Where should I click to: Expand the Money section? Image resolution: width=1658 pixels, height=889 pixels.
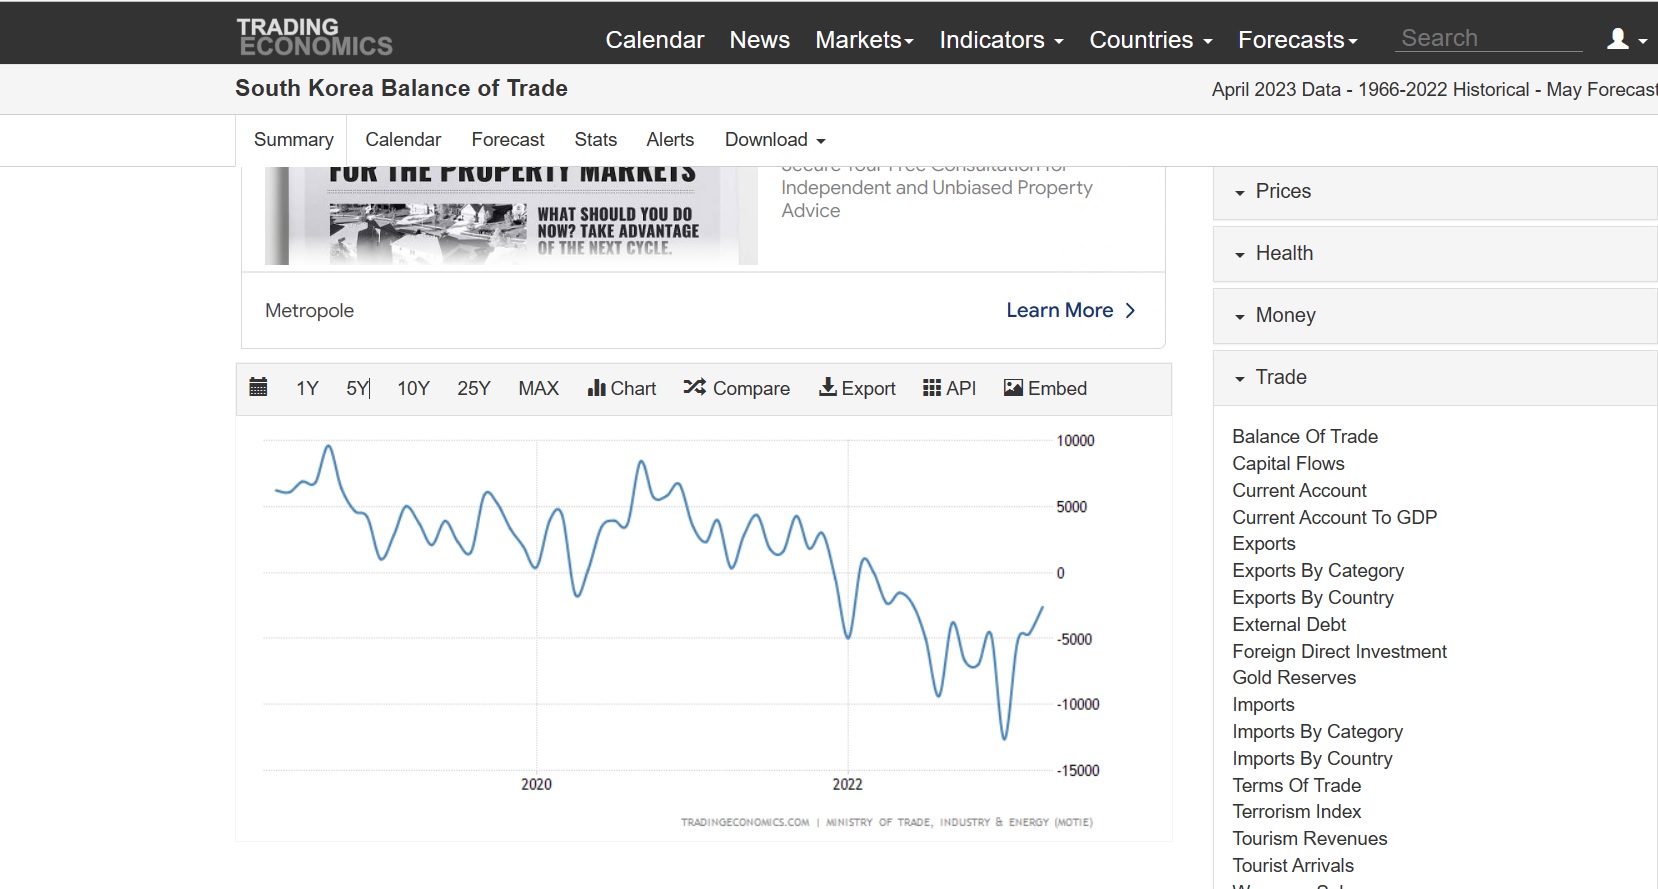pyautogui.click(x=1435, y=316)
